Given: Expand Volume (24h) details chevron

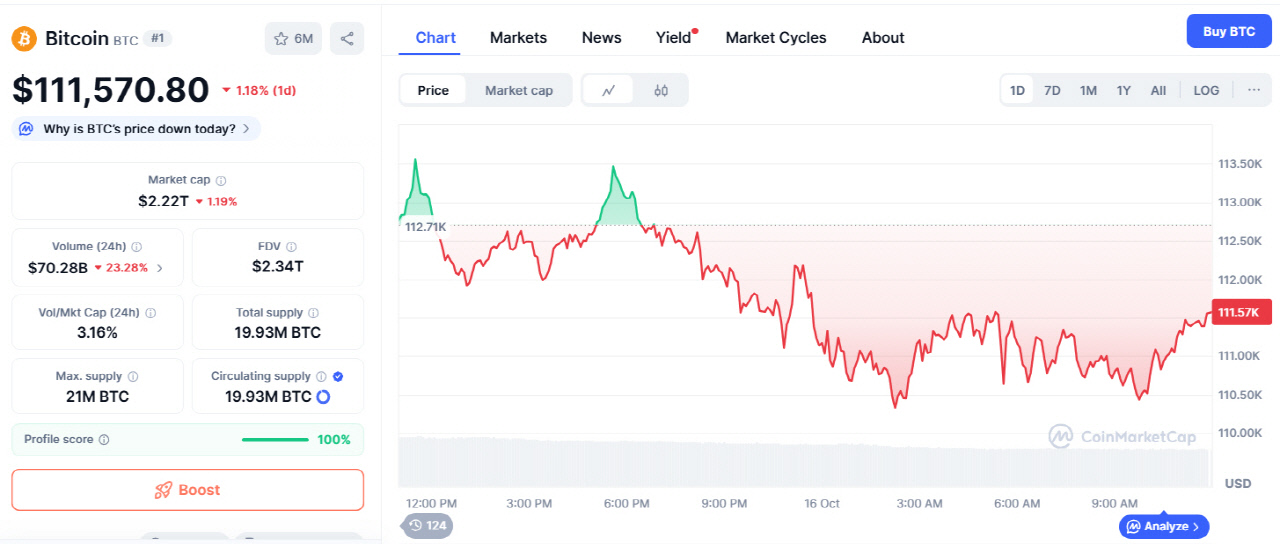Looking at the screenshot, I should coord(160,268).
